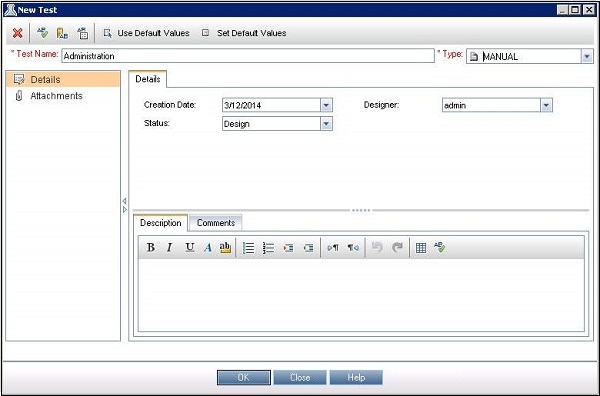
Task: Switch to the Description tab
Action: coord(161,223)
